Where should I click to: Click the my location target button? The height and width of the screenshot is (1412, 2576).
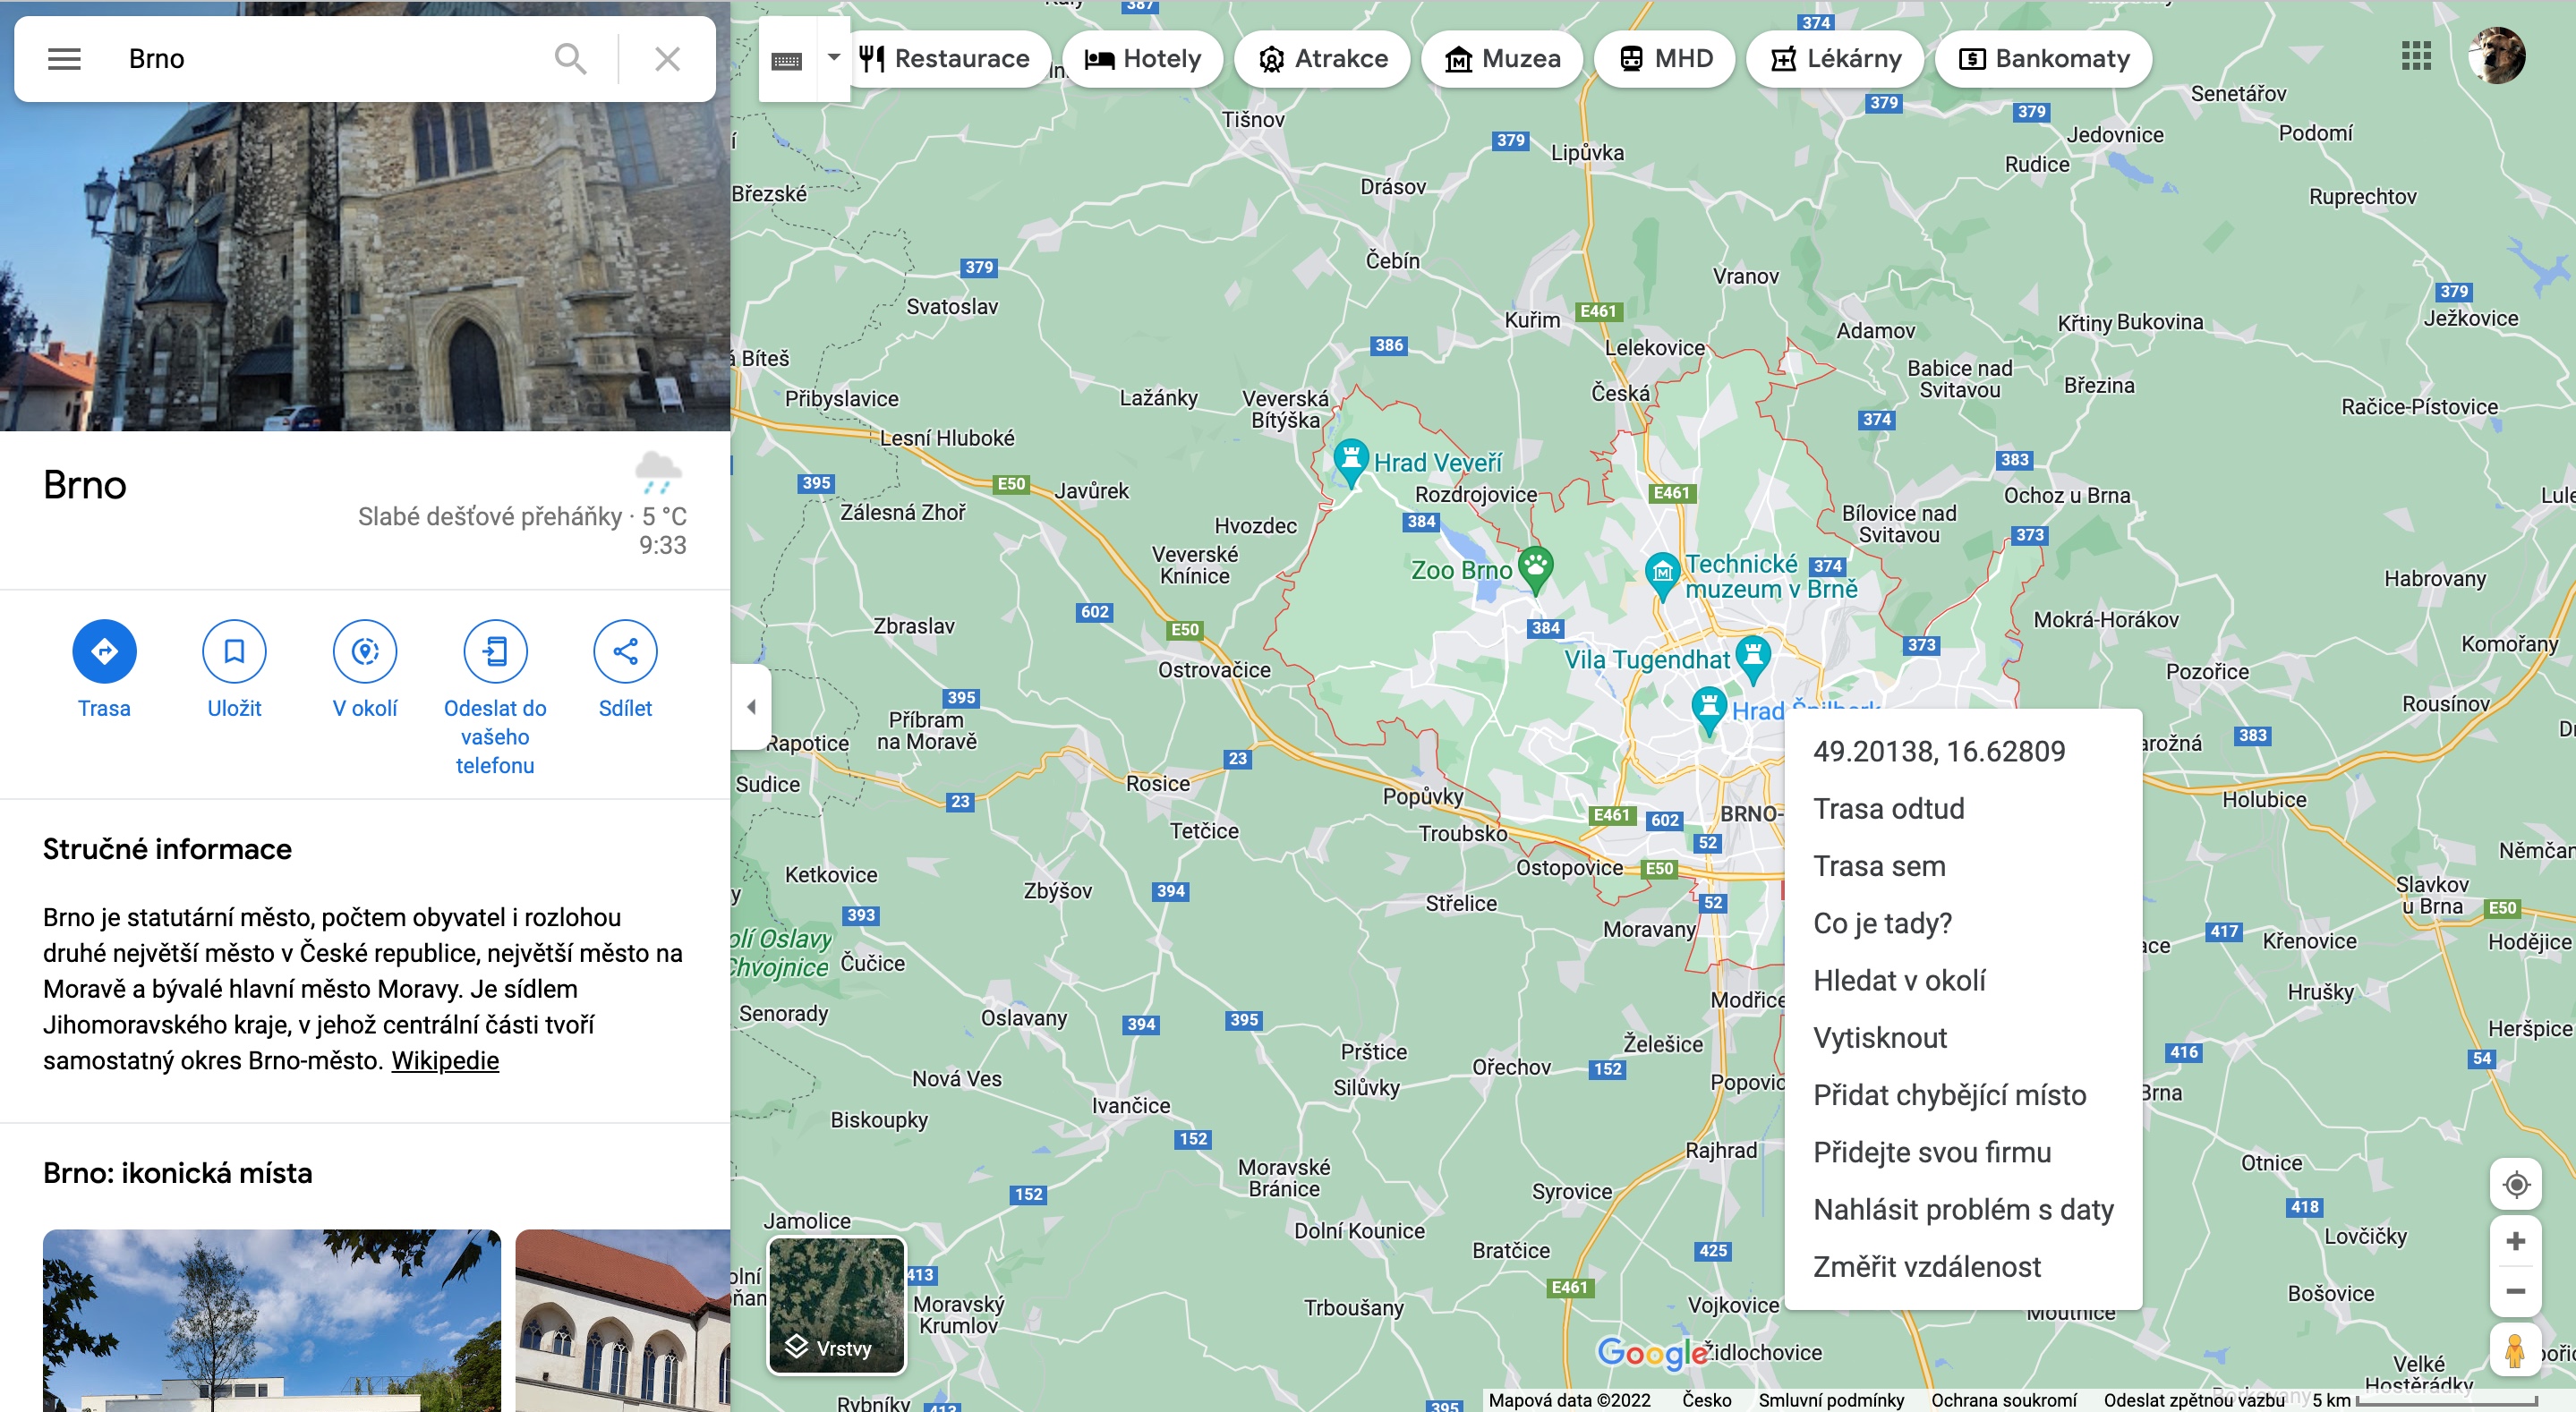2516,1184
